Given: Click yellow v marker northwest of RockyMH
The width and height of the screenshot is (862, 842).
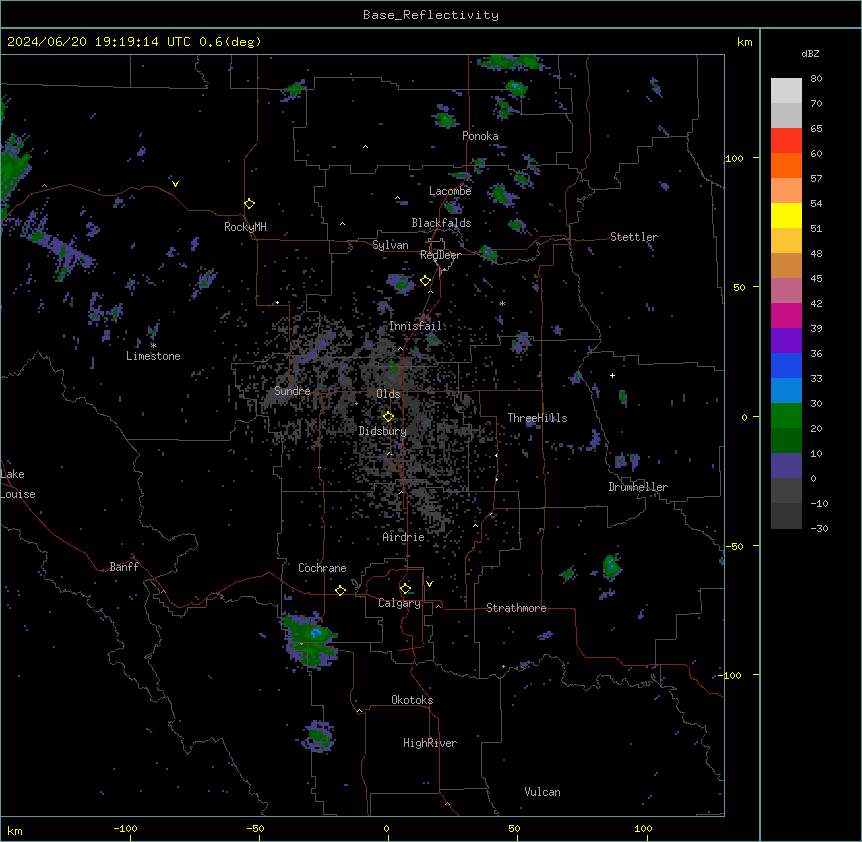Looking at the screenshot, I should (x=175, y=184).
